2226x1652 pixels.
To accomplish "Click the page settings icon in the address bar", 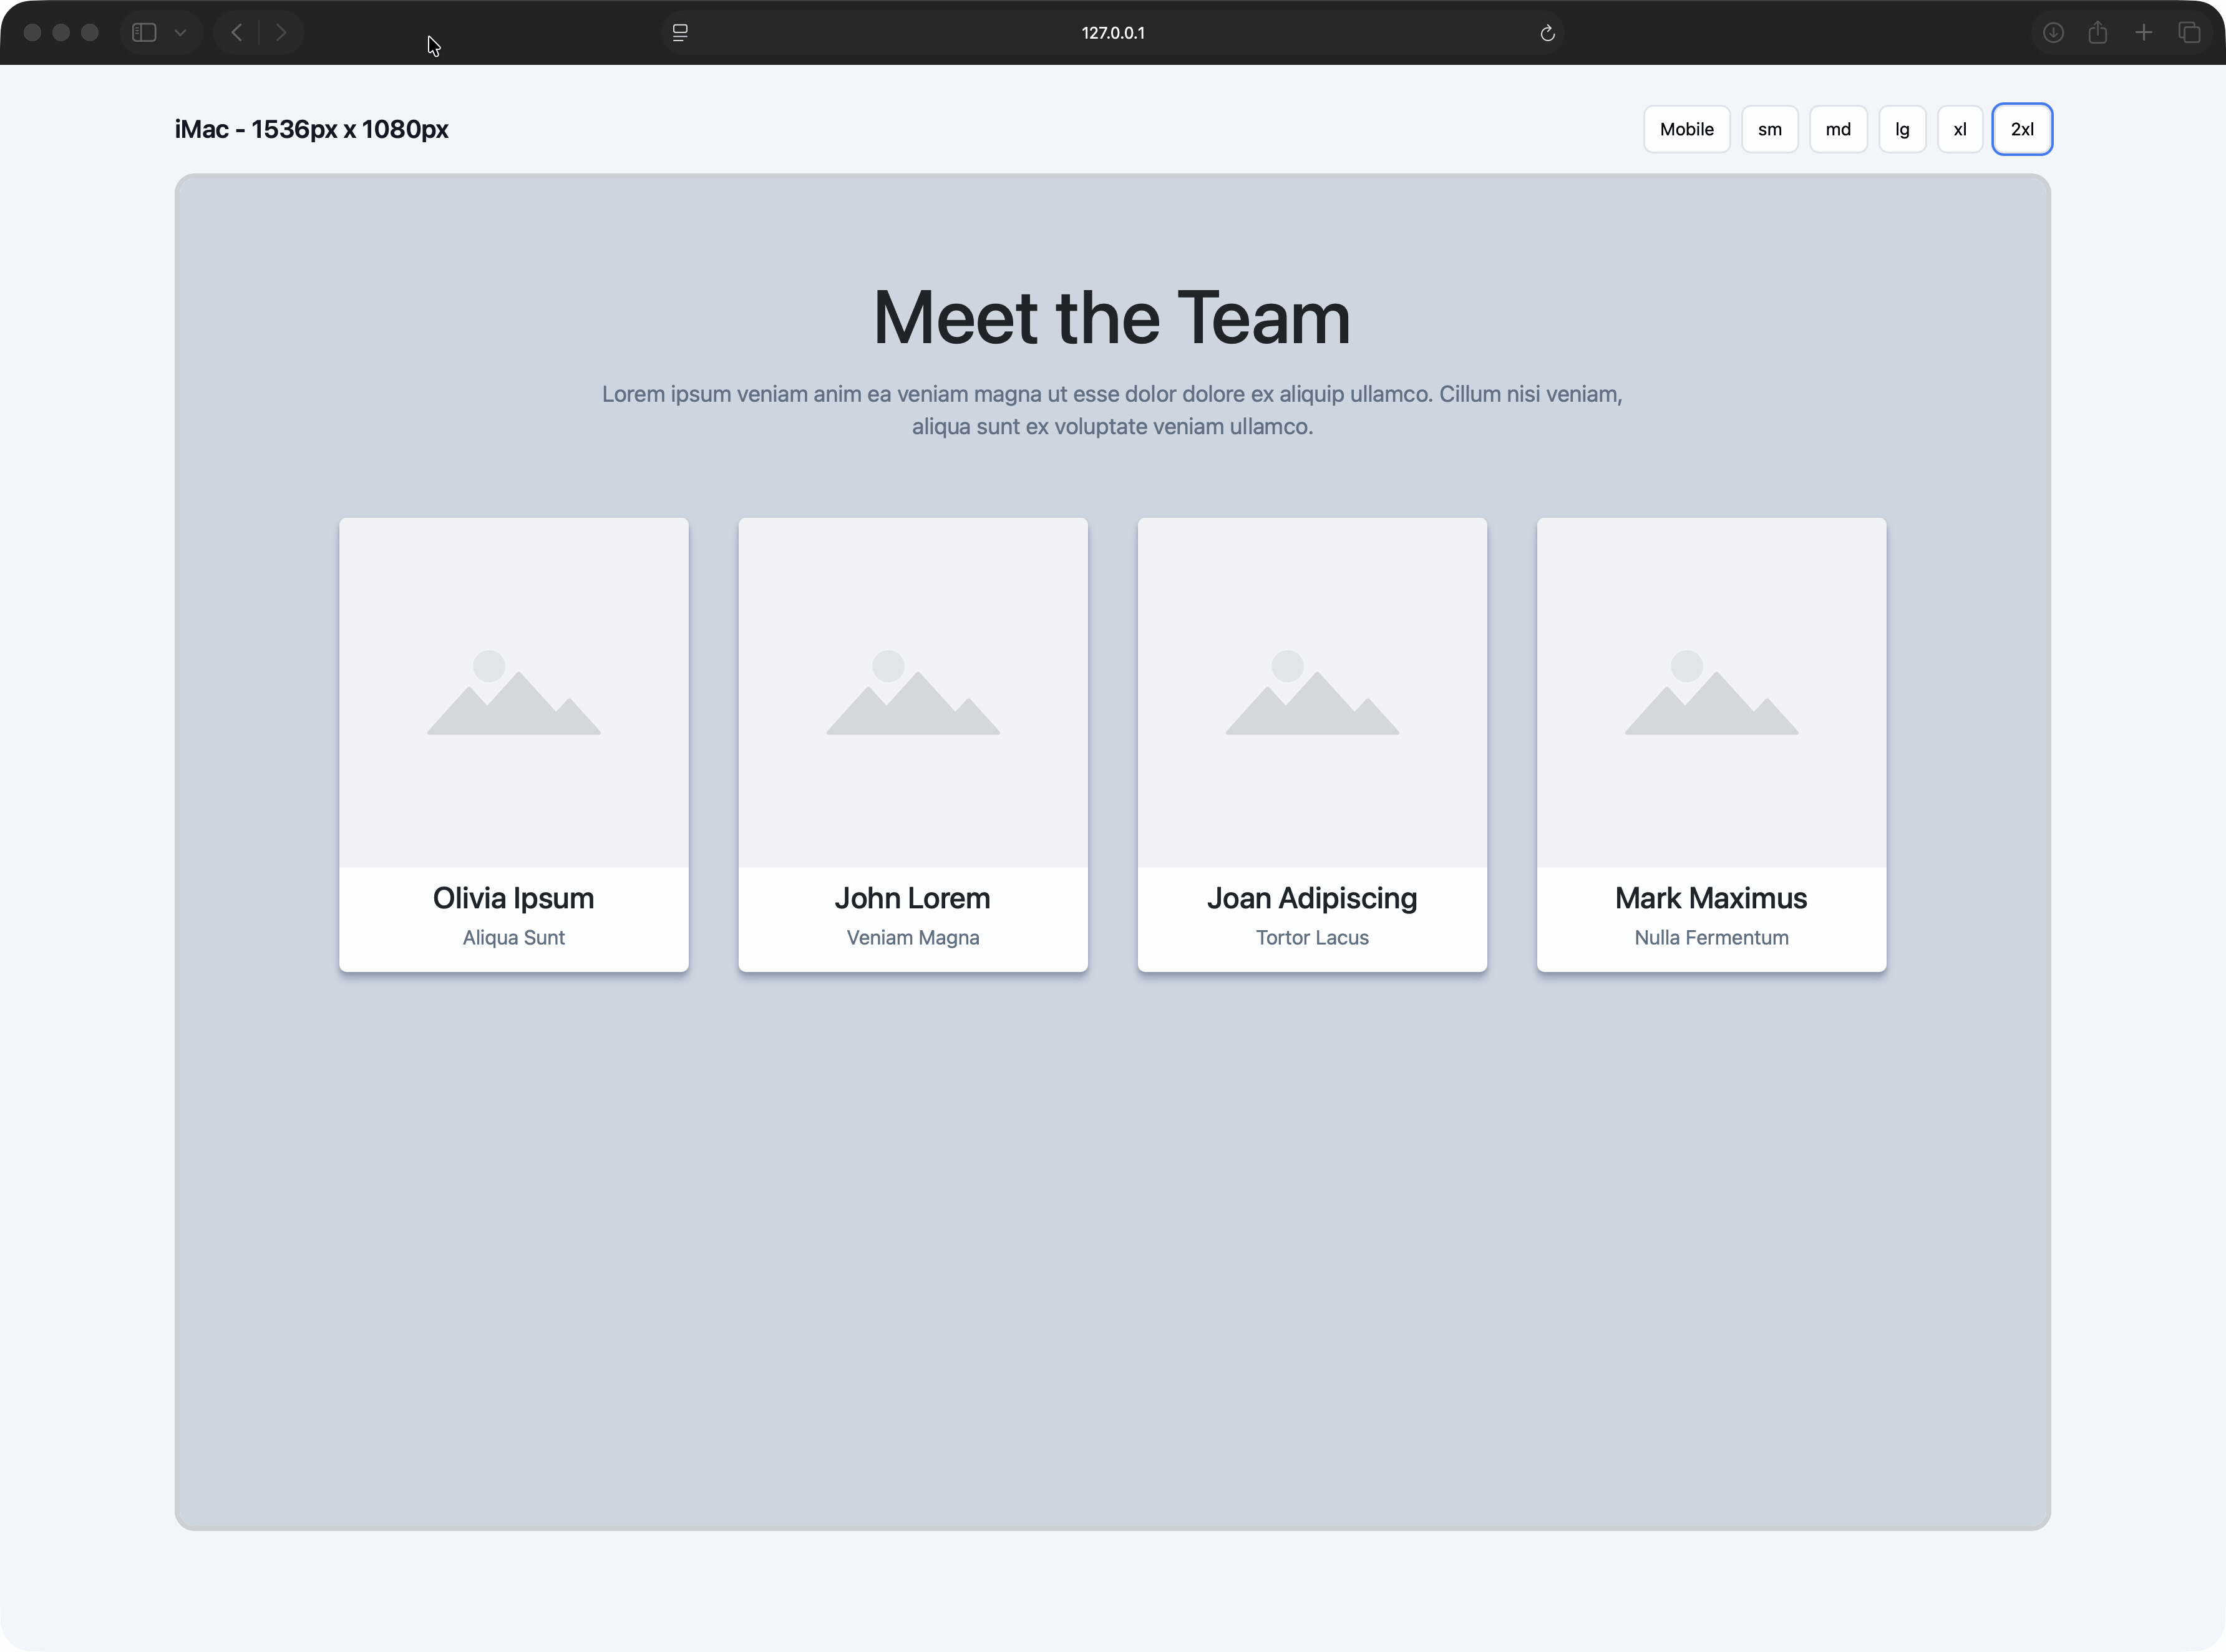I will (680, 33).
